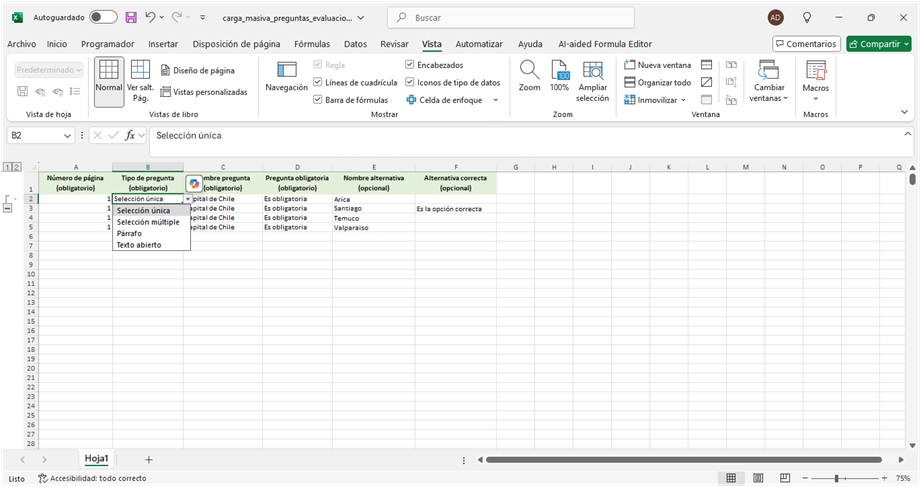
Task: Switch to the Insertar tab
Action: 163,44
